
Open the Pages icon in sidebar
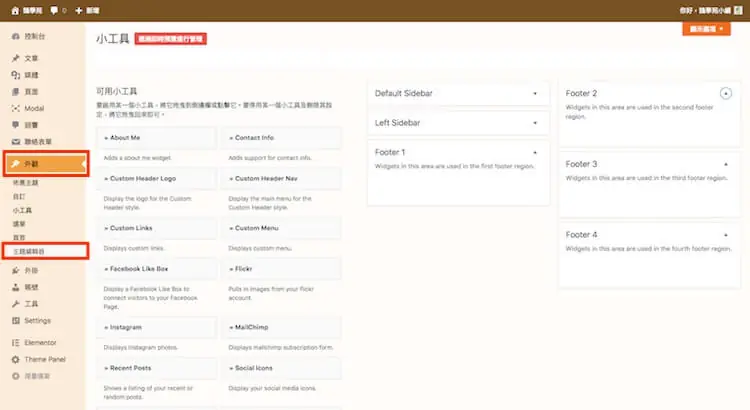[16, 91]
